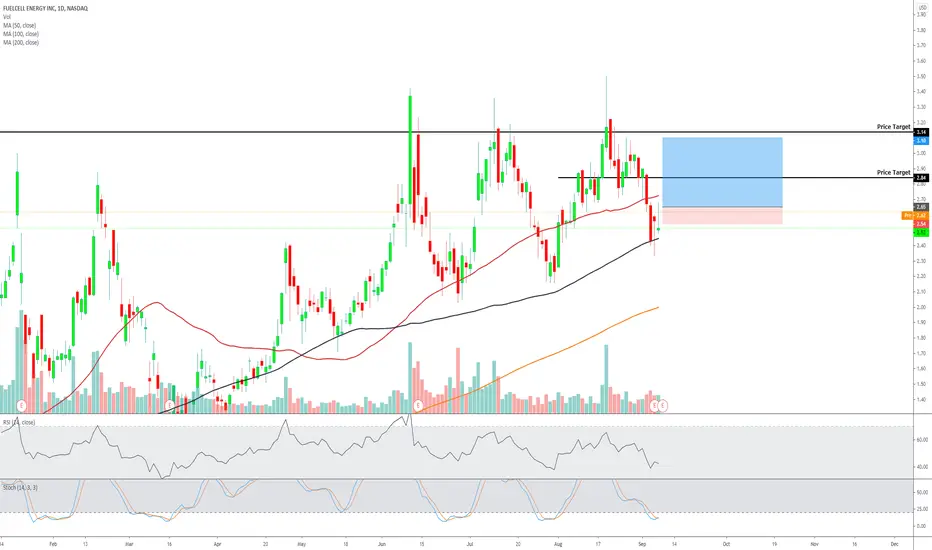This screenshot has width=932, height=550.
Task: Select the red stop-loss zone of long position
Action: tap(722, 216)
